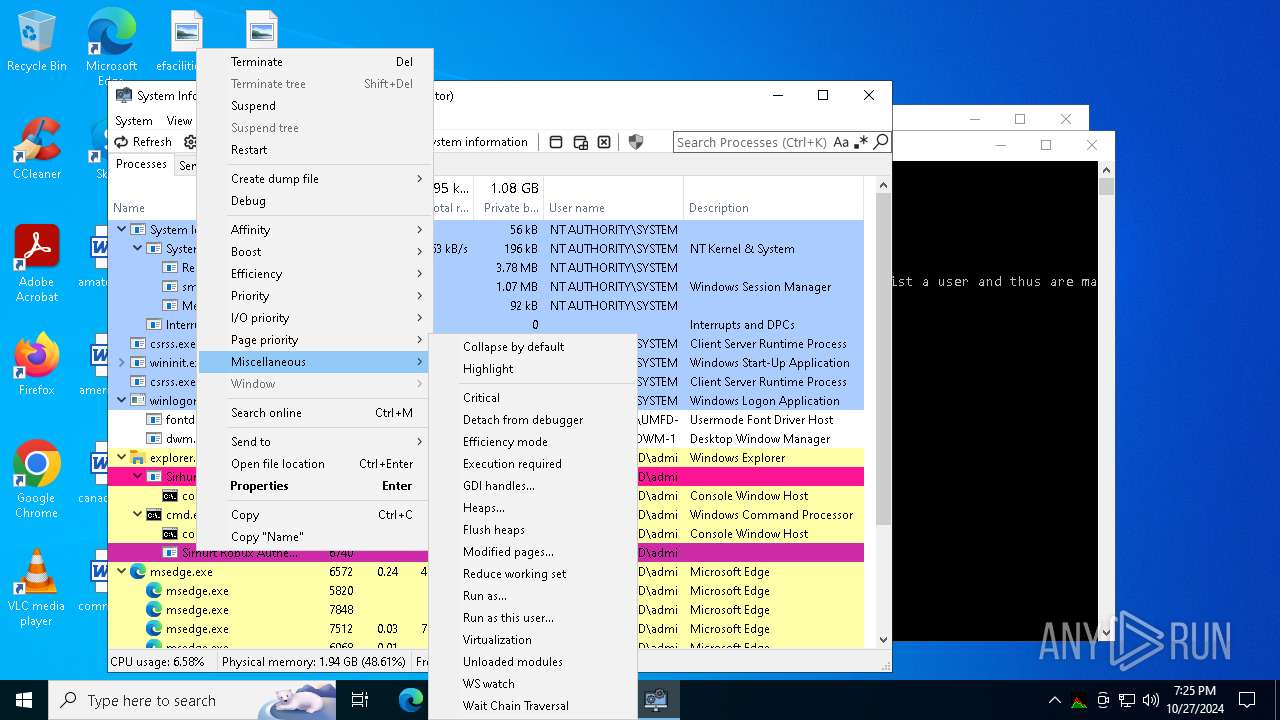Choose Suspend from context menu
The width and height of the screenshot is (1280, 720).
pyautogui.click(x=316, y=106)
